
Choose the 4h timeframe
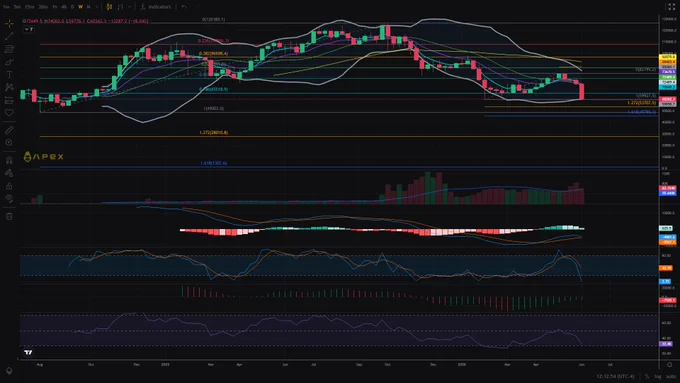point(64,7)
